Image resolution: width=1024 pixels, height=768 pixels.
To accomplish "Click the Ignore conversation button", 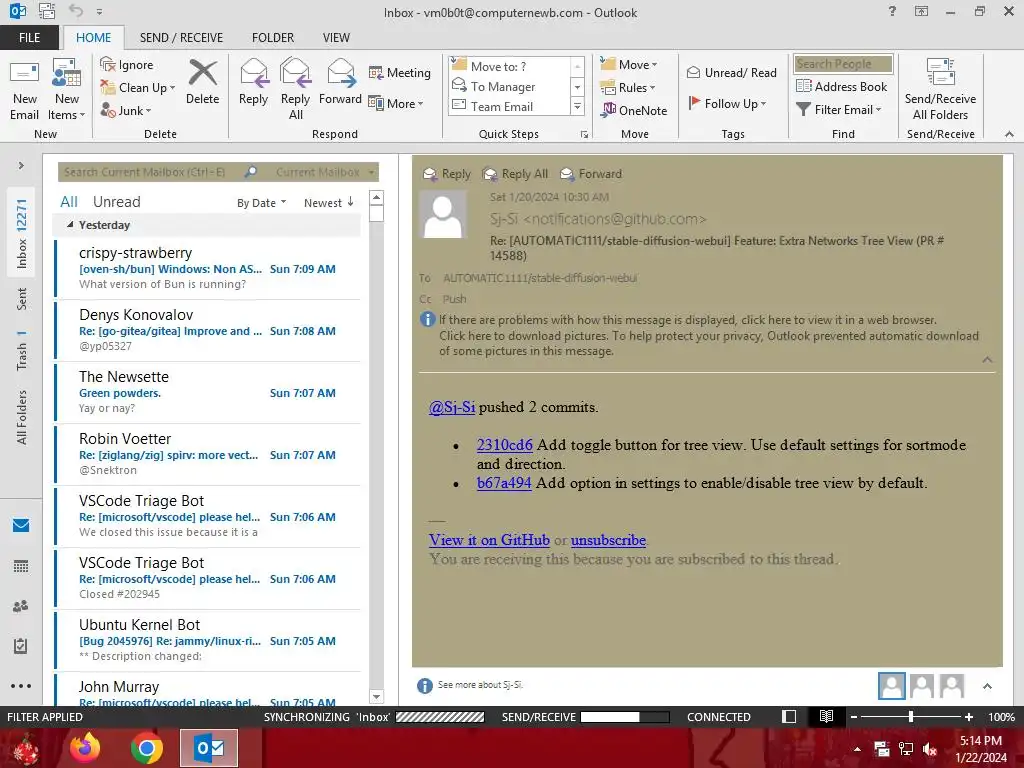I will [x=127, y=65].
